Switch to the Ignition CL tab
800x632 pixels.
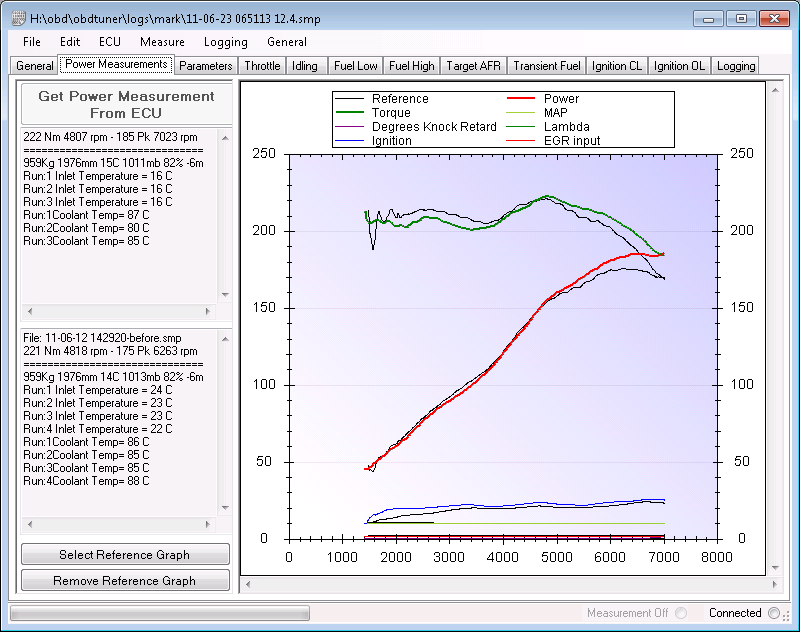click(617, 66)
